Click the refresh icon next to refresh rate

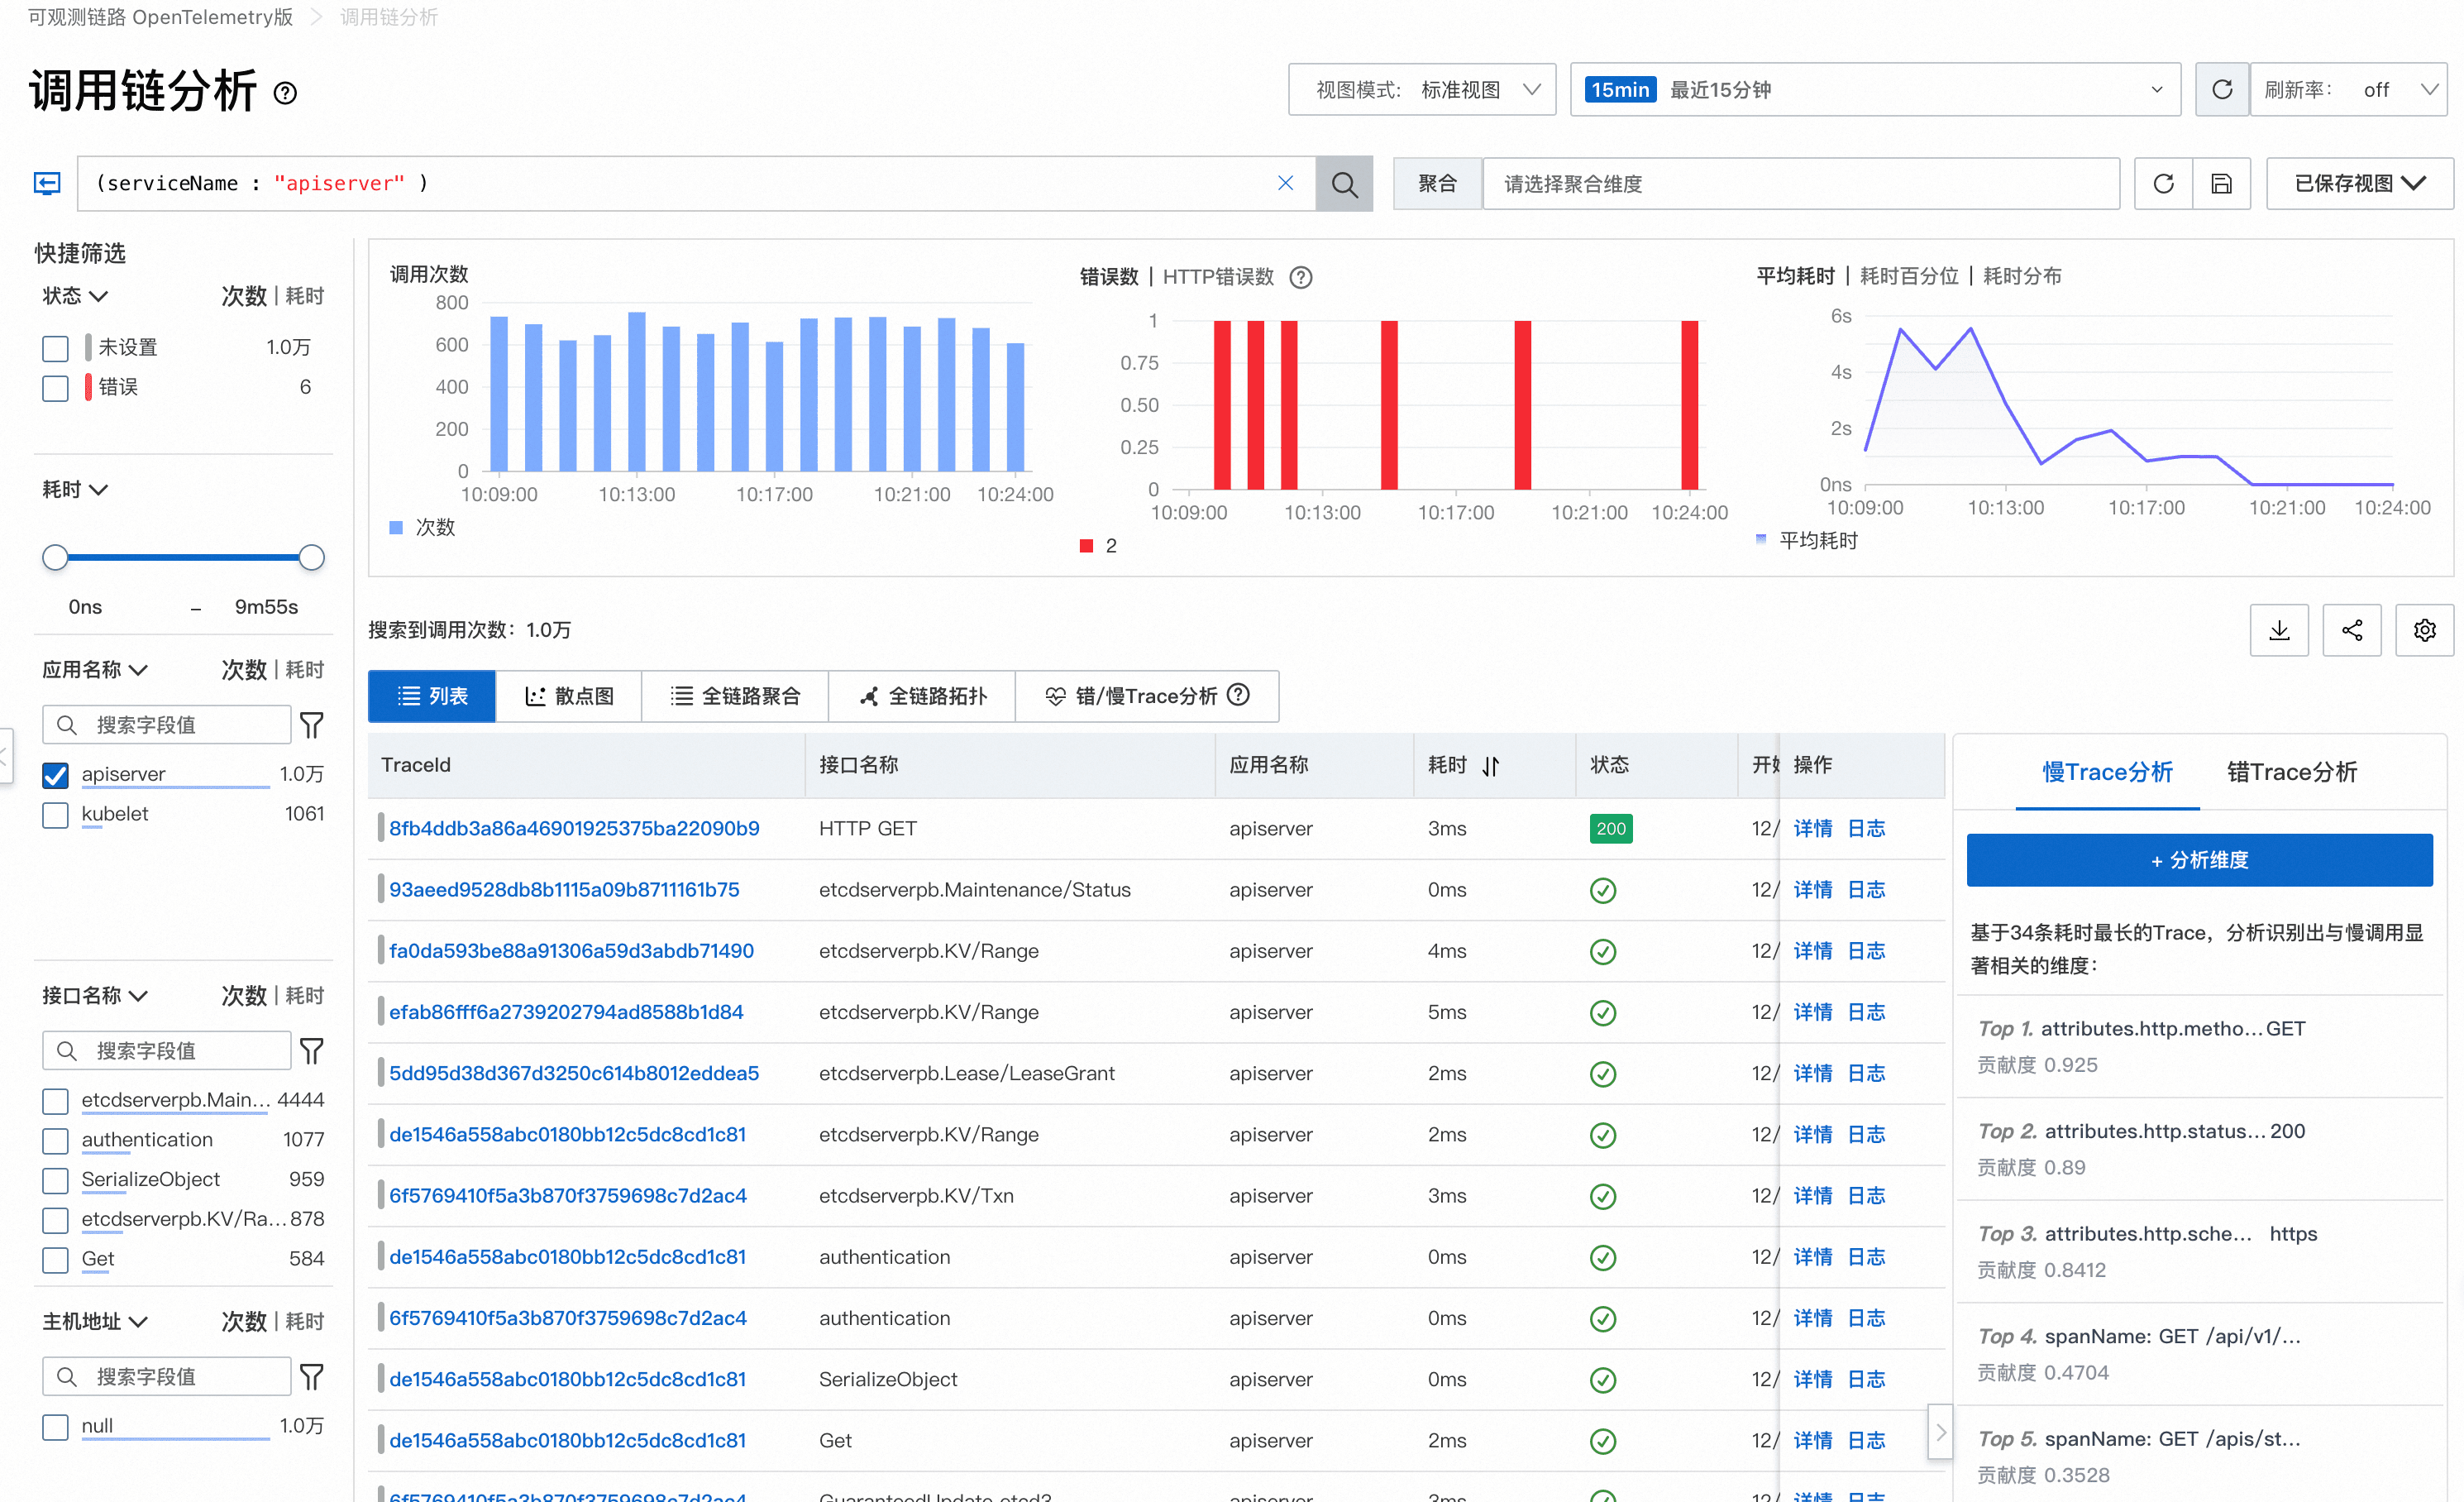point(2221,90)
